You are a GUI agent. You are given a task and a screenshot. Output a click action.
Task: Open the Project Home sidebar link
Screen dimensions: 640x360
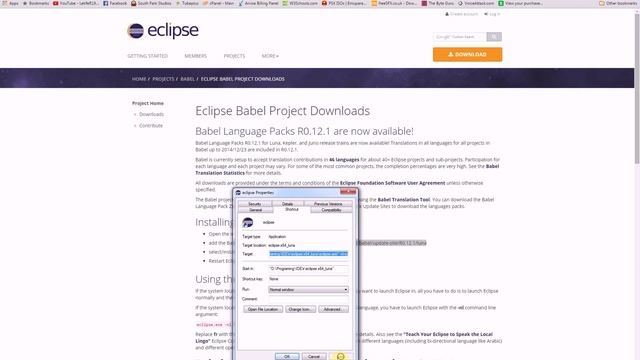point(148,103)
